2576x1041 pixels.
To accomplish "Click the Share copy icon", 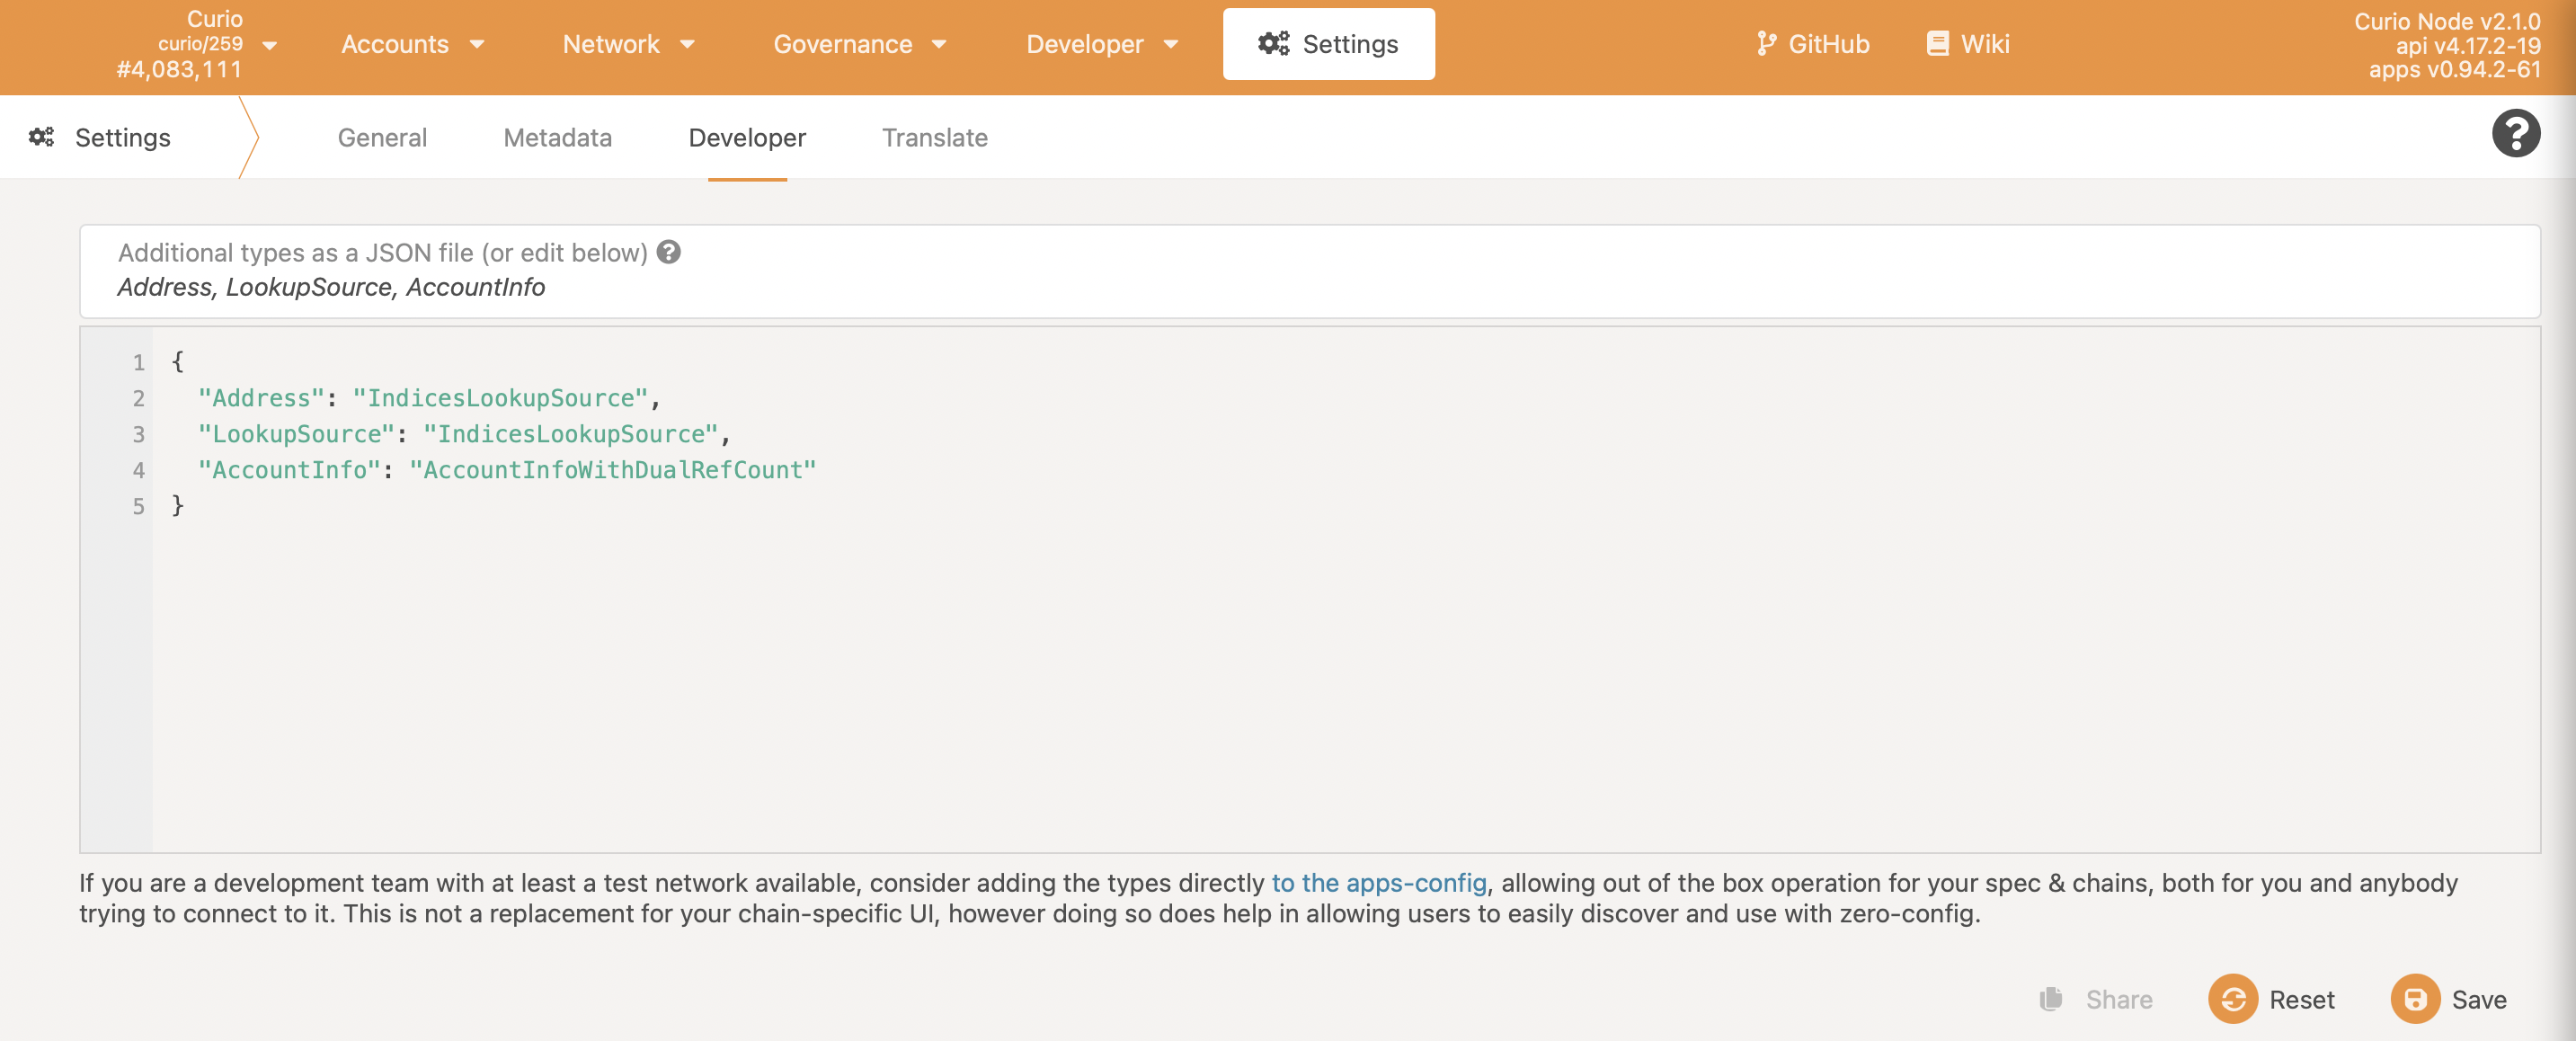I will (x=2051, y=998).
